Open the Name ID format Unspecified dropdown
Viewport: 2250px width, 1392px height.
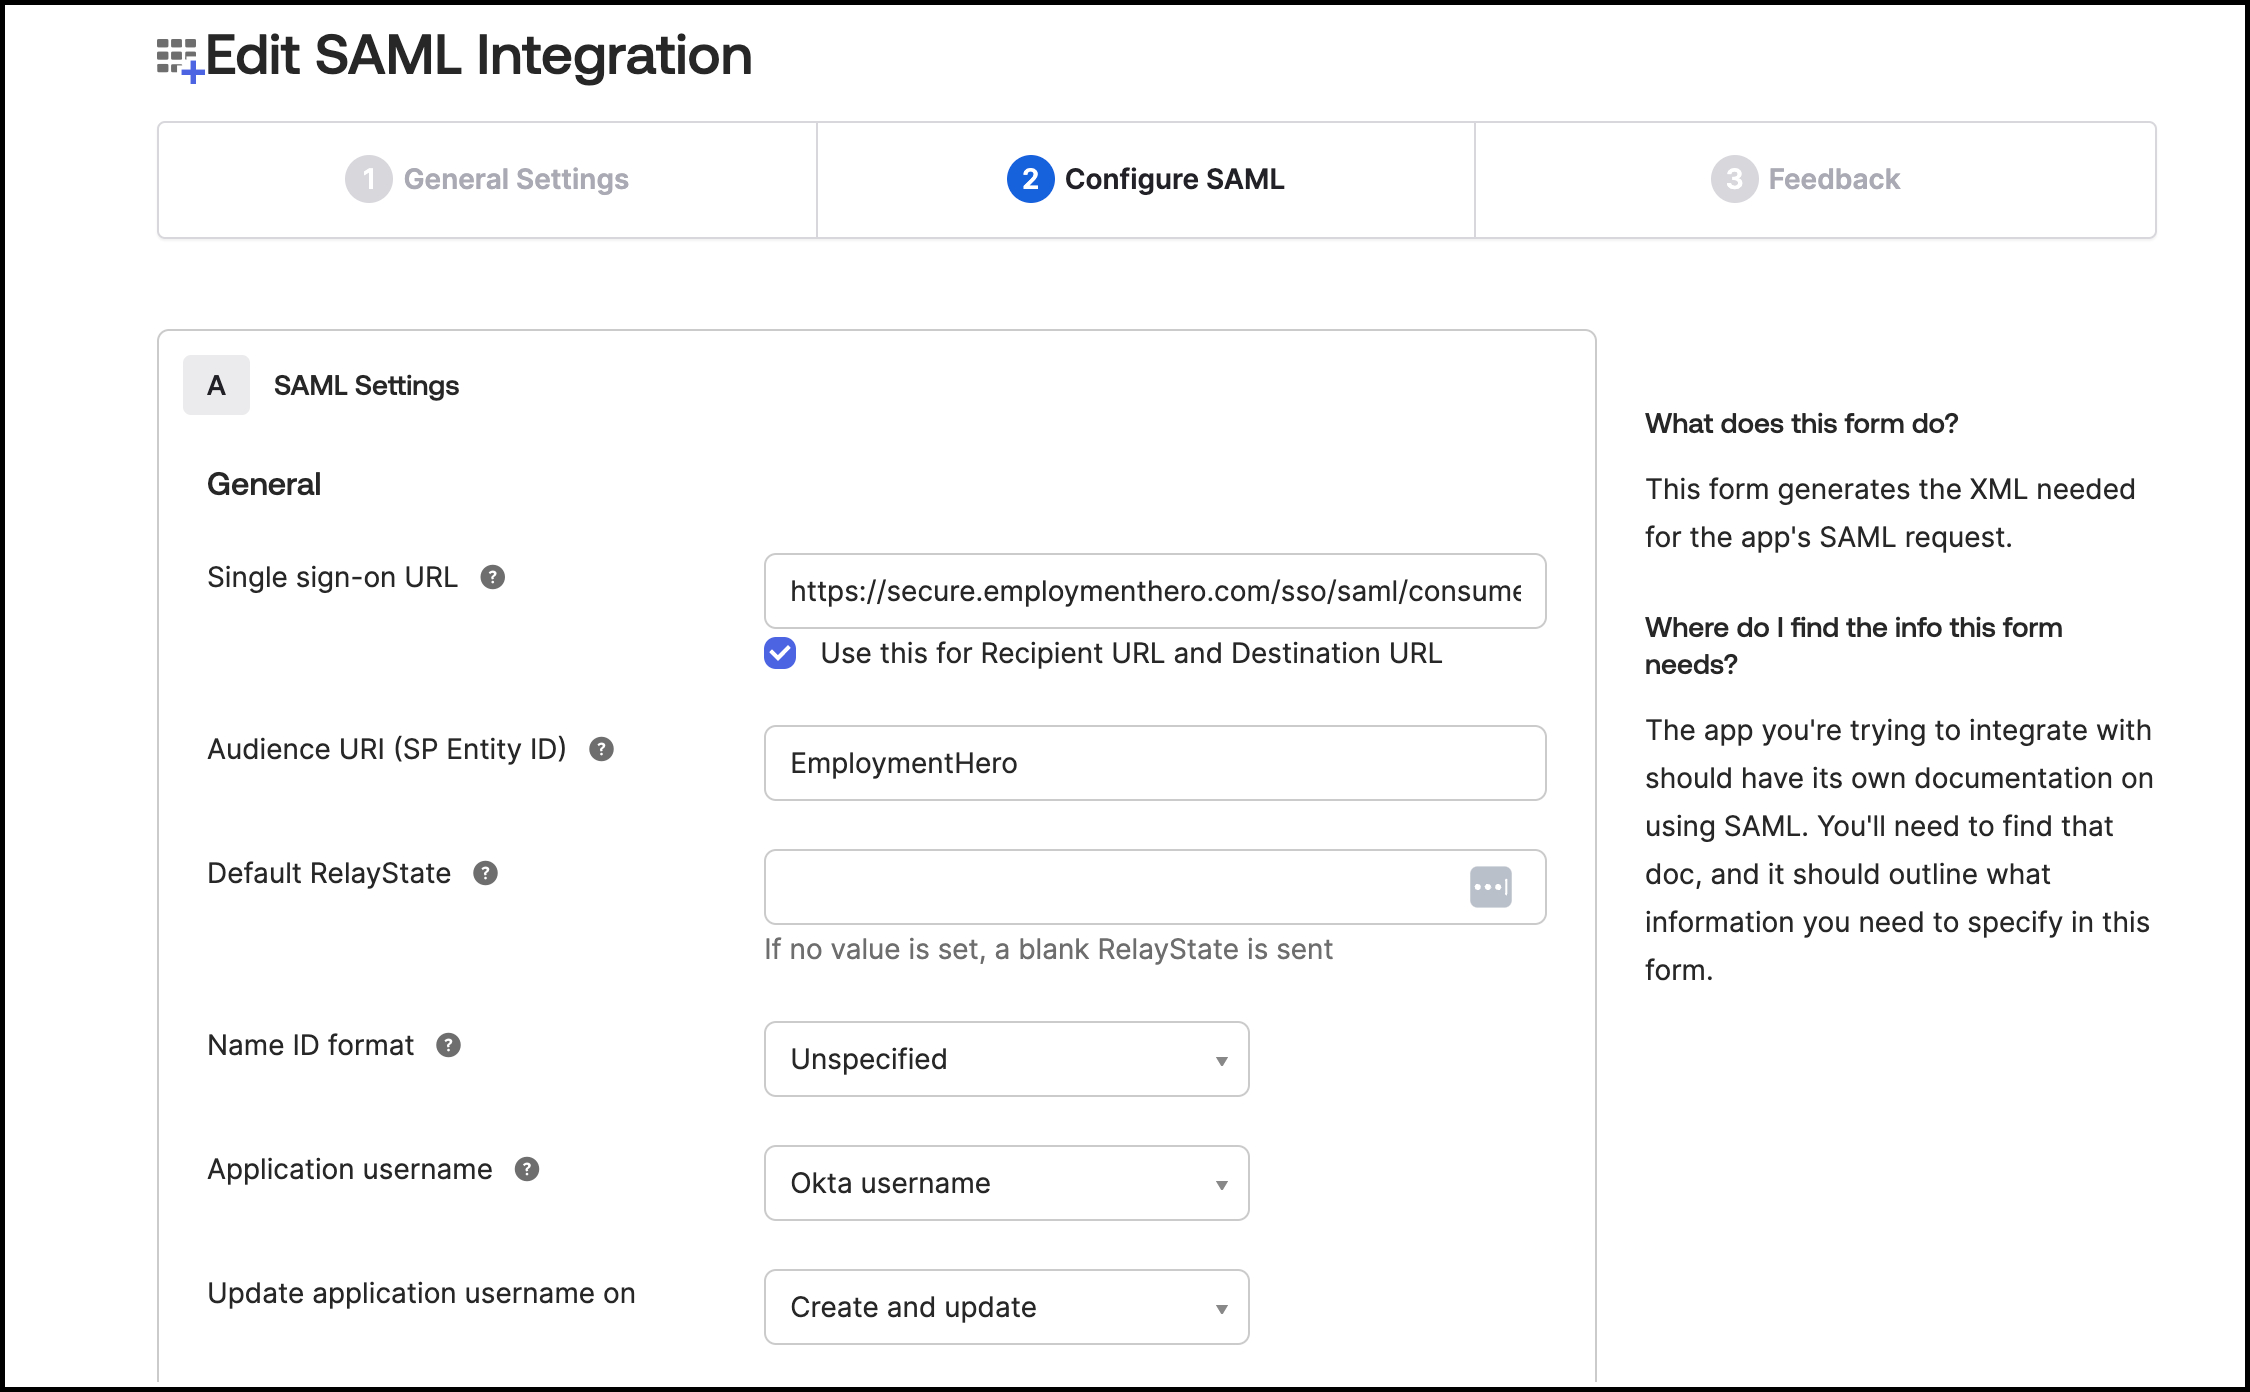[x=1006, y=1059]
